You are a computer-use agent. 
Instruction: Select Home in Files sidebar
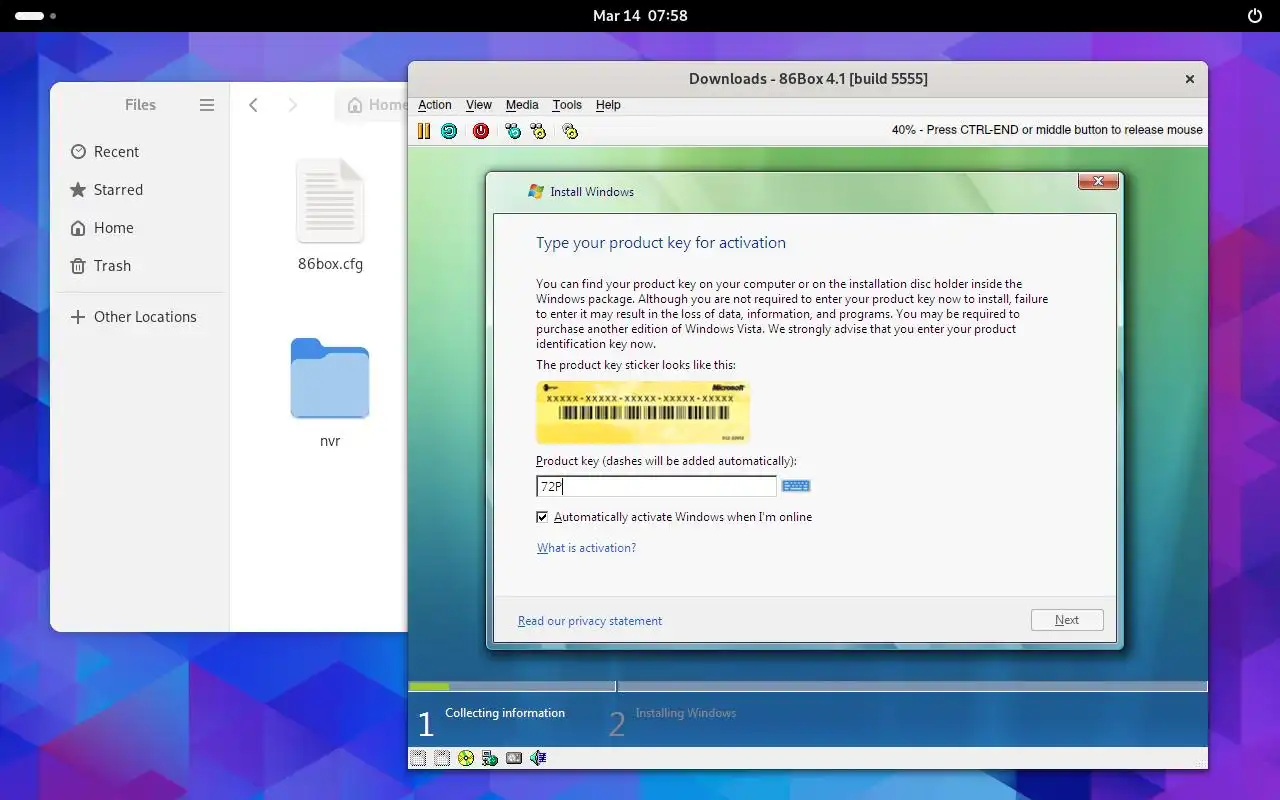(x=140, y=228)
